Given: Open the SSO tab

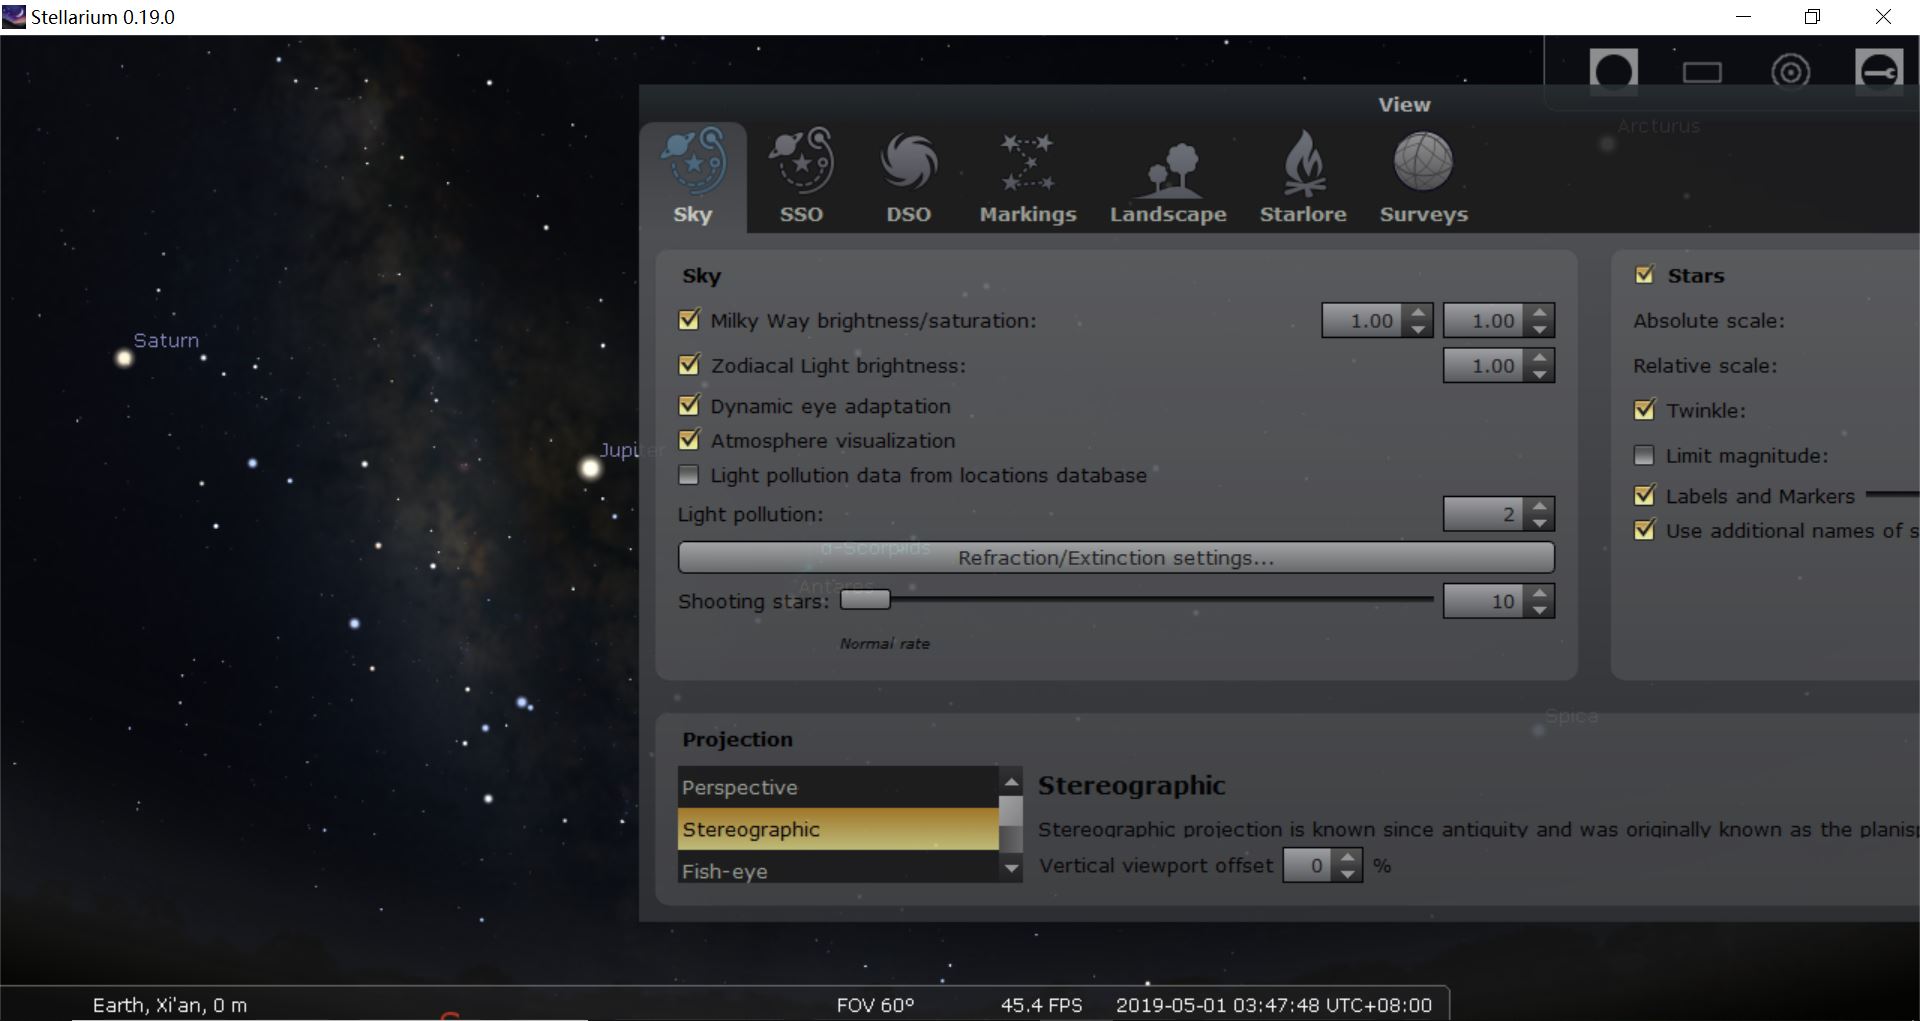Looking at the screenshot, I should (800, 177).
